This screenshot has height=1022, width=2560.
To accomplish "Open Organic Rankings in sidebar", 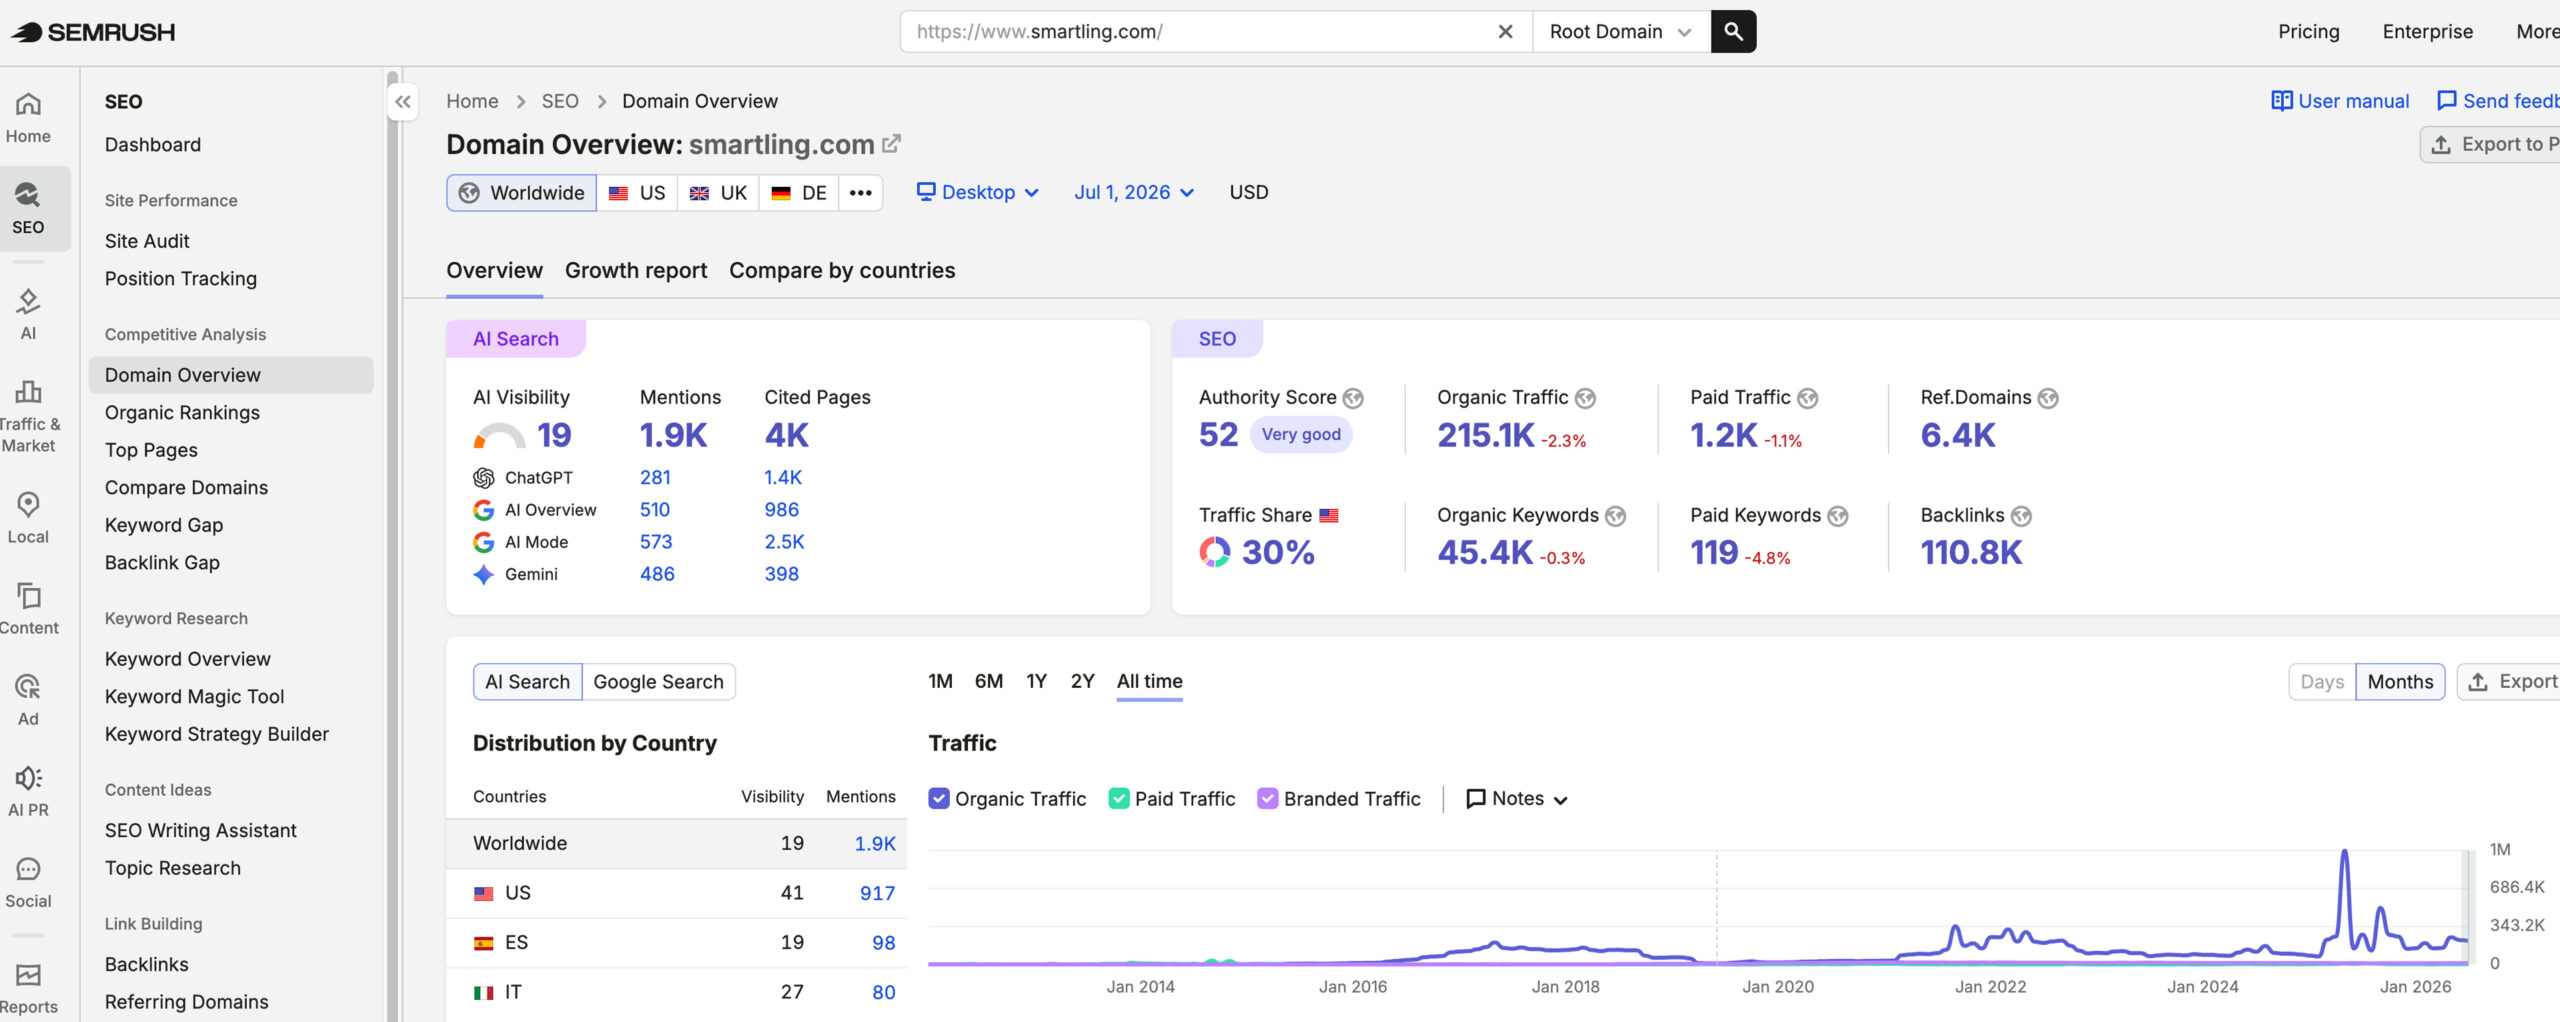I will pos(182,412).
